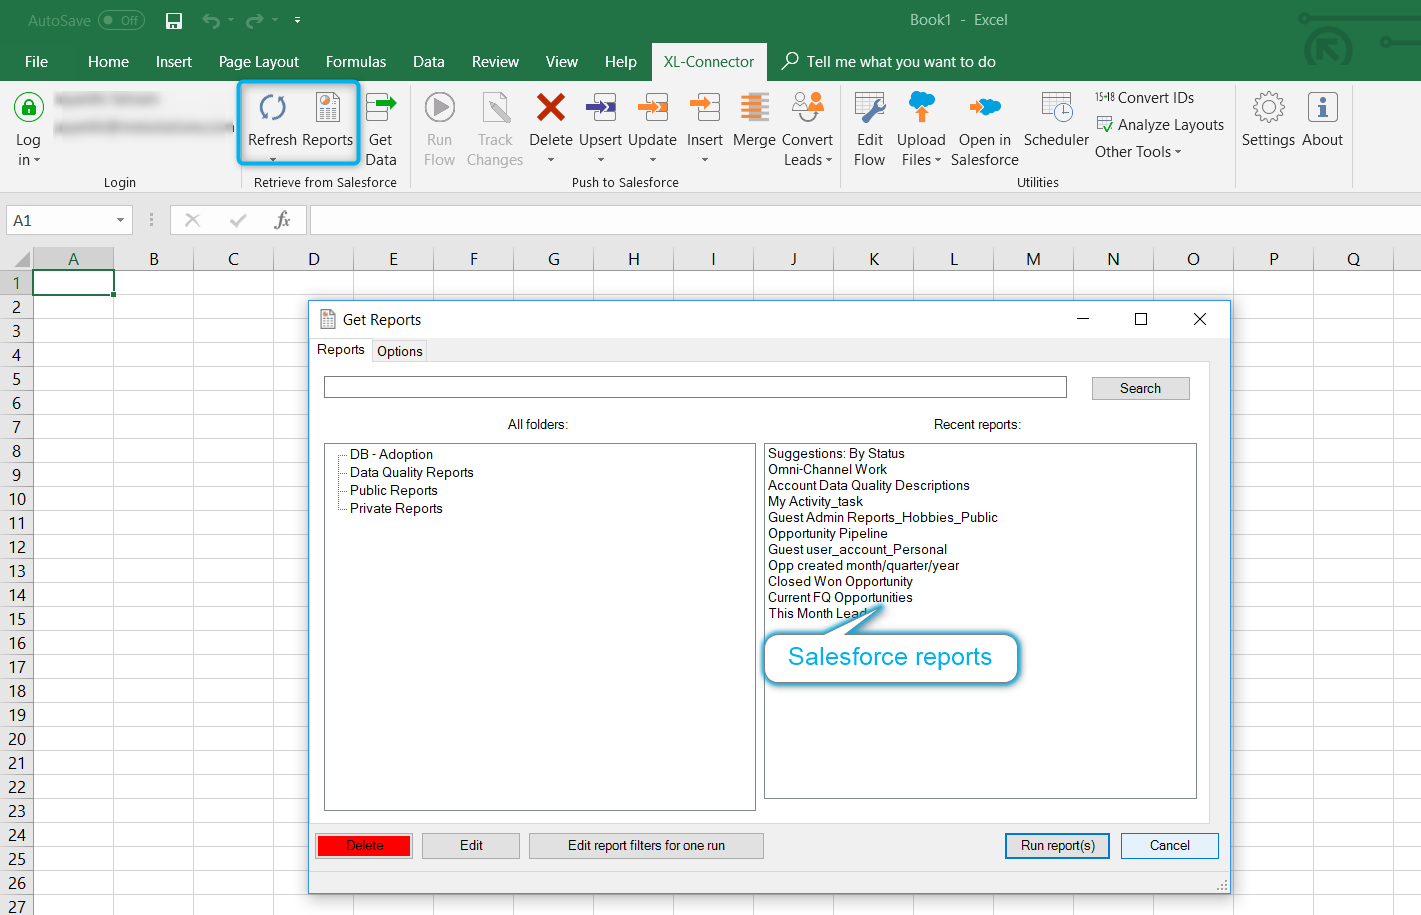Click Cancel in Get Reports dialog
The width and height of the screenshot is (1421, 915).
point(1170,846)
